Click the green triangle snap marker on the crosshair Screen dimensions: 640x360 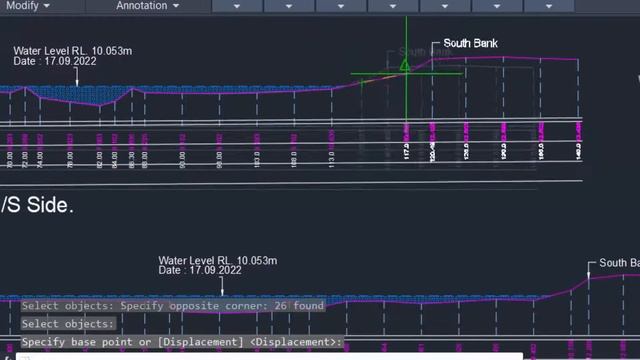pos(404,65)
